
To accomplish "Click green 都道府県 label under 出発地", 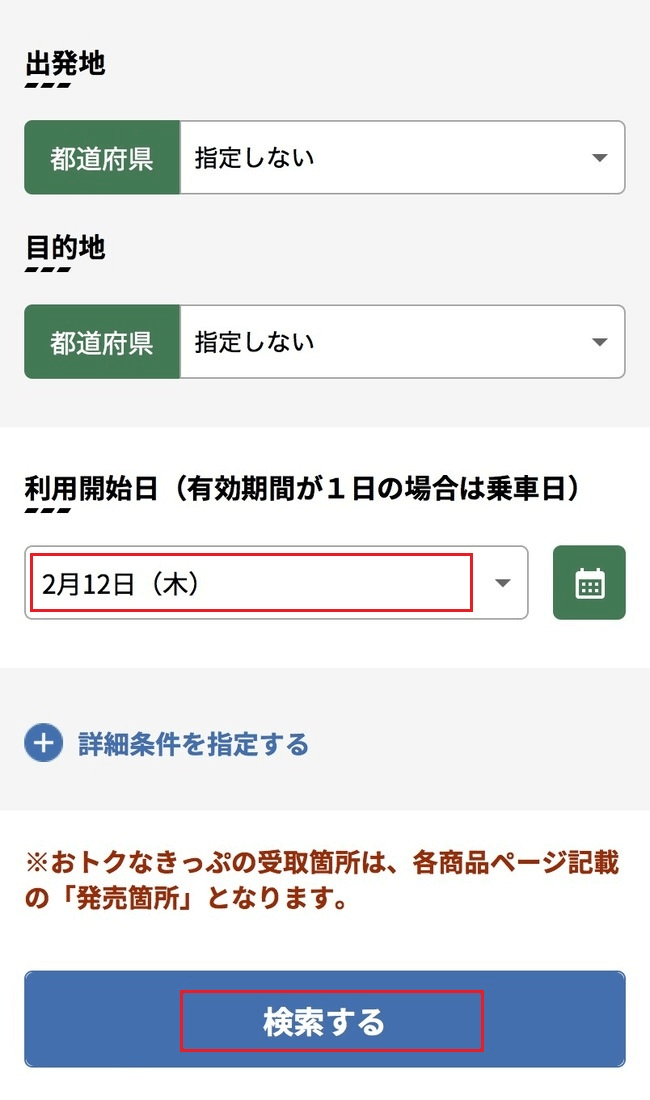I will pyautogui.click(x=102, y=158).
